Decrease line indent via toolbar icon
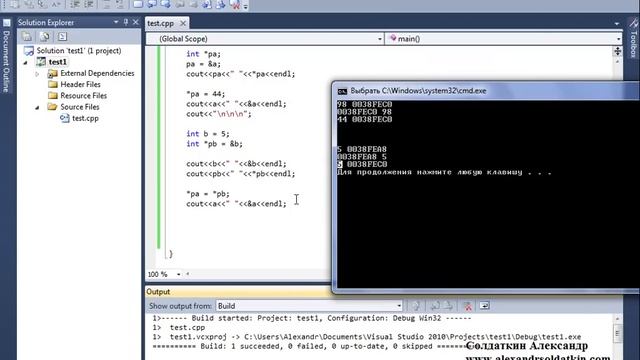640x360 pixels. pyautogui.click(x=75, y=4)
